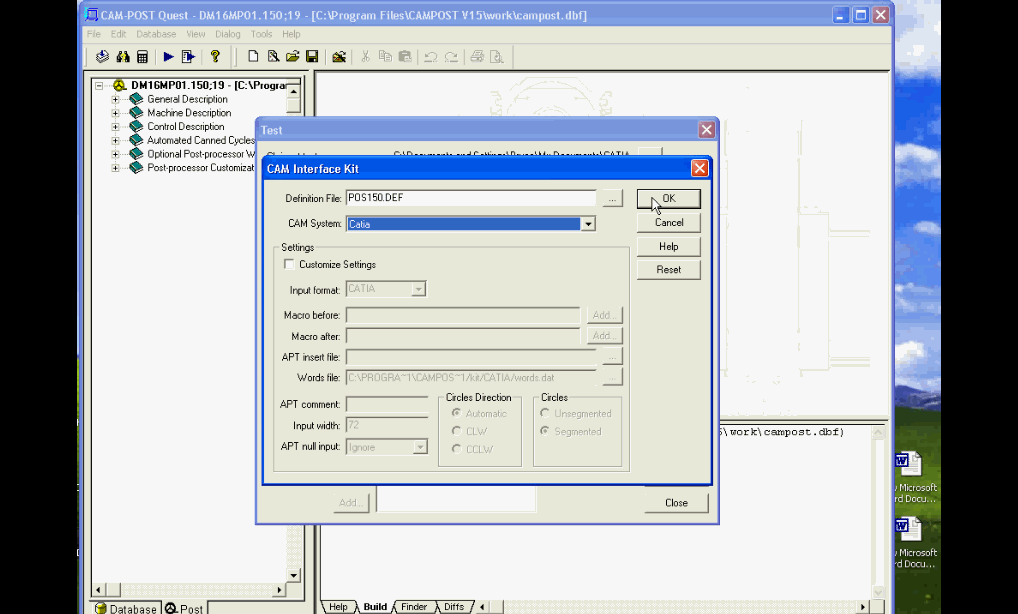
Task: Enable the Customize Settings checkbox
Action: [289, 264]
